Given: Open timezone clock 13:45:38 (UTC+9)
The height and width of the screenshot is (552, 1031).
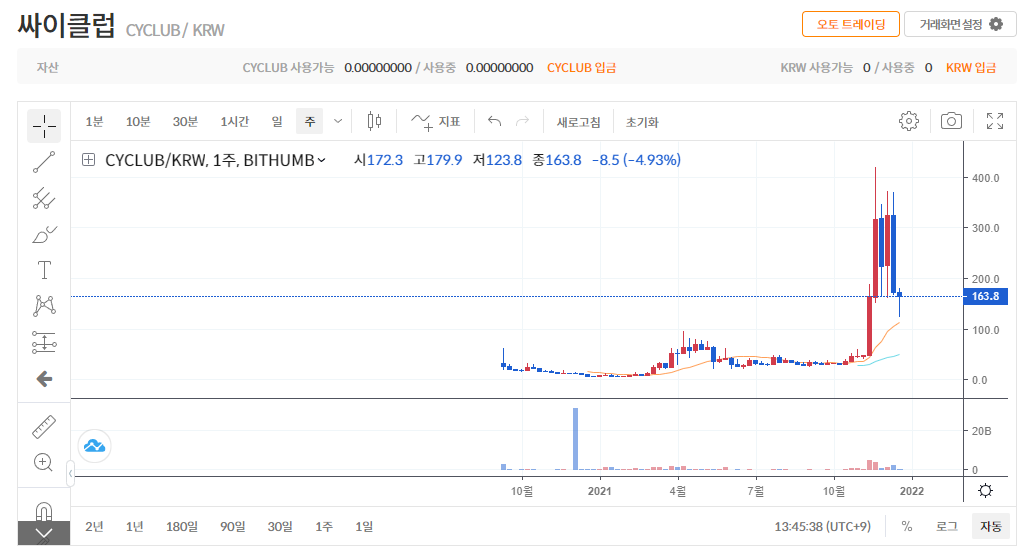Looking at the screenshot, I should [823, 526].
